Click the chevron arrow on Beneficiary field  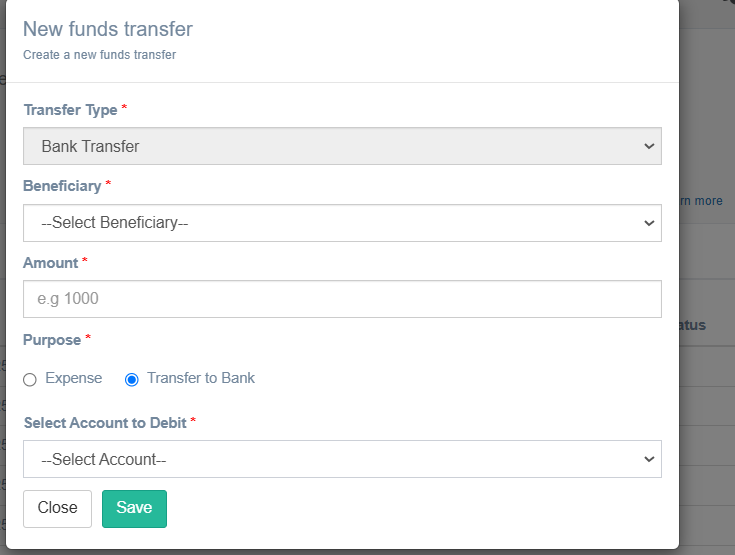(649, 223)
